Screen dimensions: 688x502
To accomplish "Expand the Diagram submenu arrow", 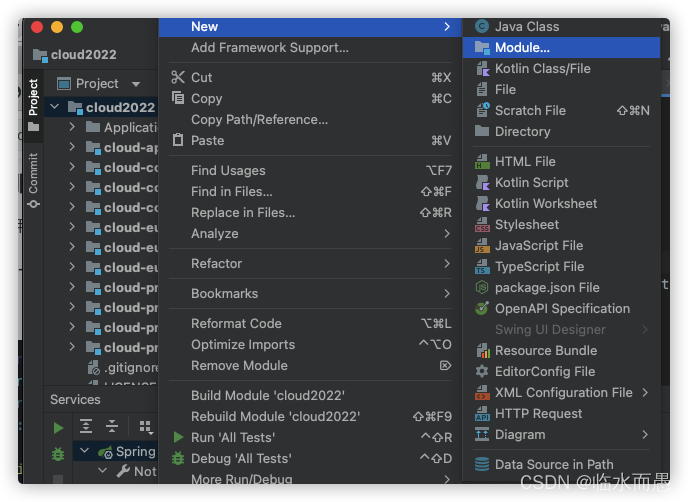I will (645, 434).
